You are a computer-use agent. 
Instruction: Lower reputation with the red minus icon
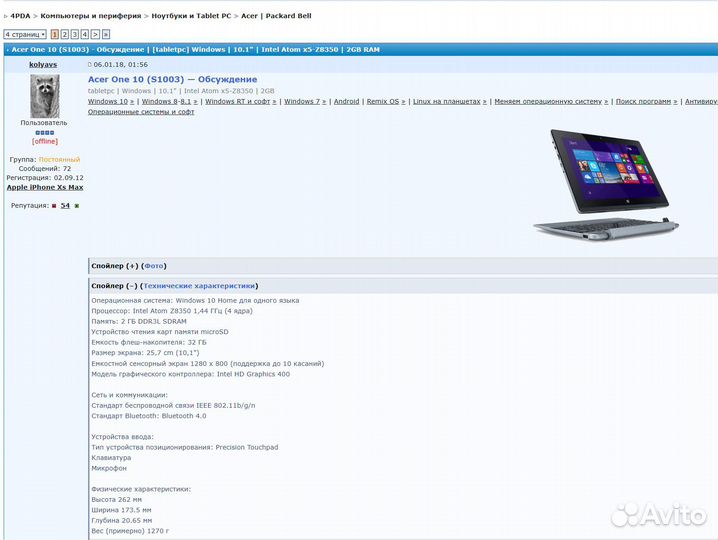pyautogui.click(x=54, y=206)
